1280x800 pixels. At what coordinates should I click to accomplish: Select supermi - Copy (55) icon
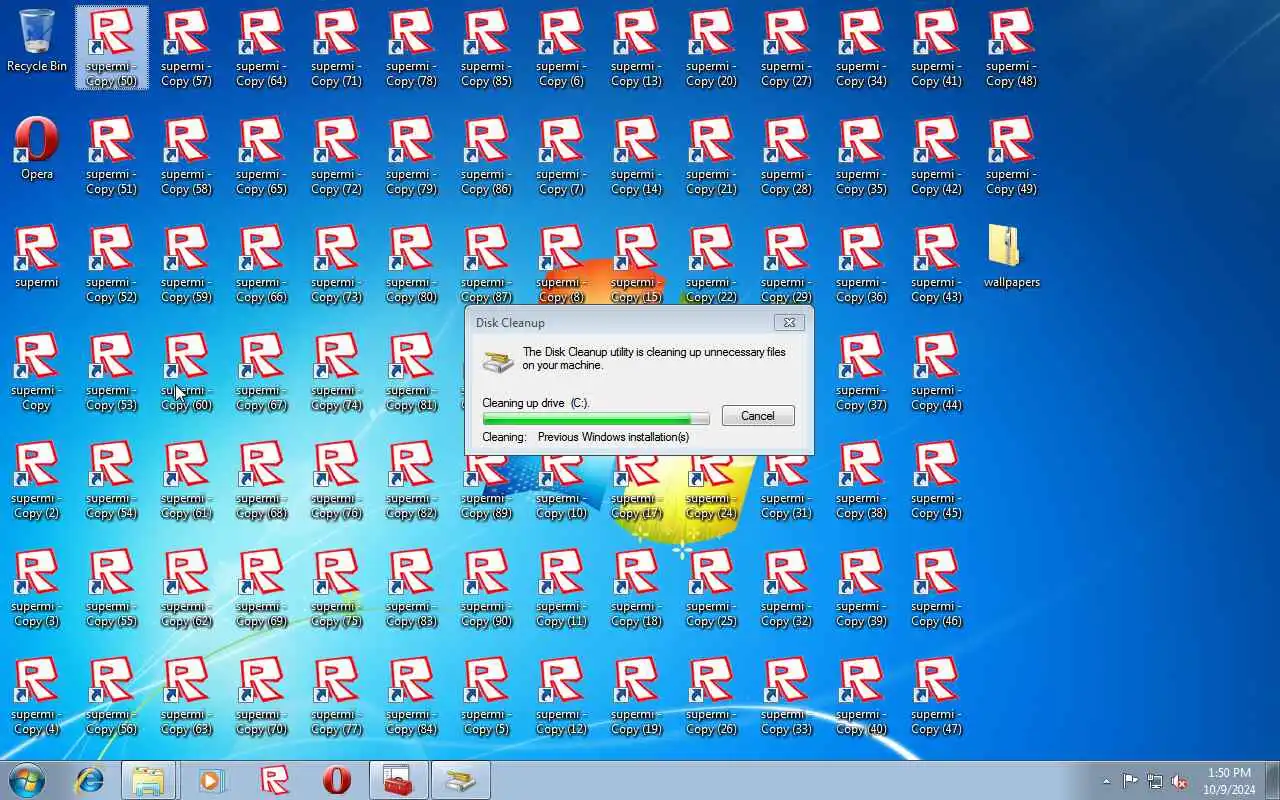tap(112, 588)
